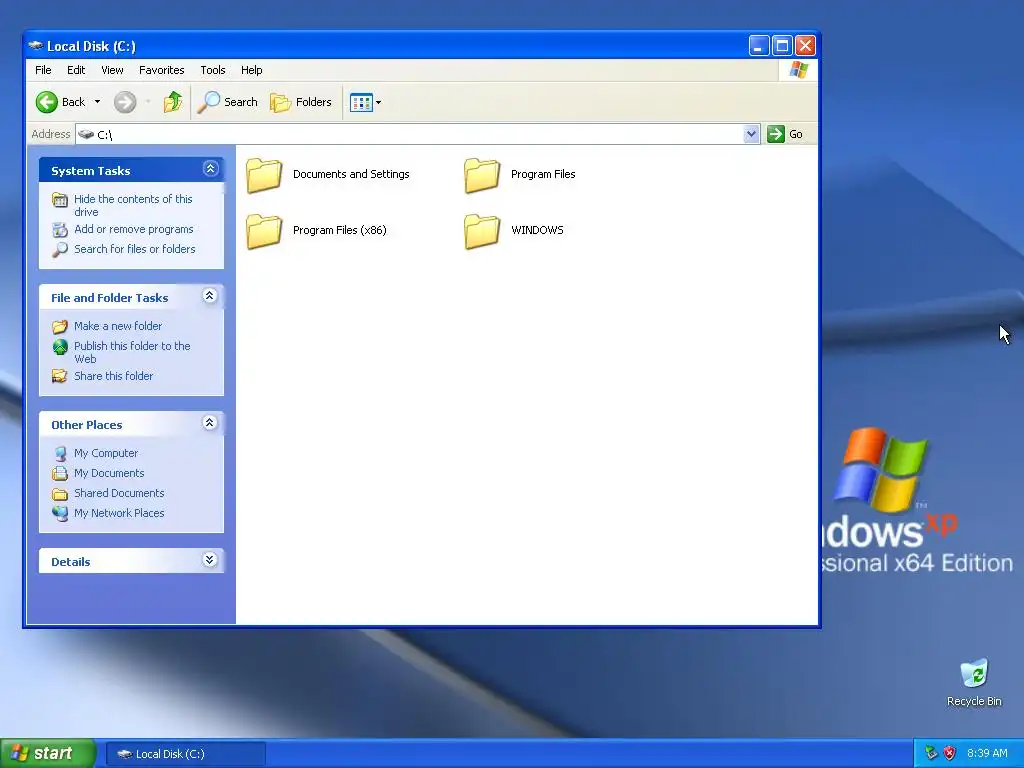Viewport: 1024px width, 768px height.
Task: Open the Favorites menu
Action: coord(161,70)
